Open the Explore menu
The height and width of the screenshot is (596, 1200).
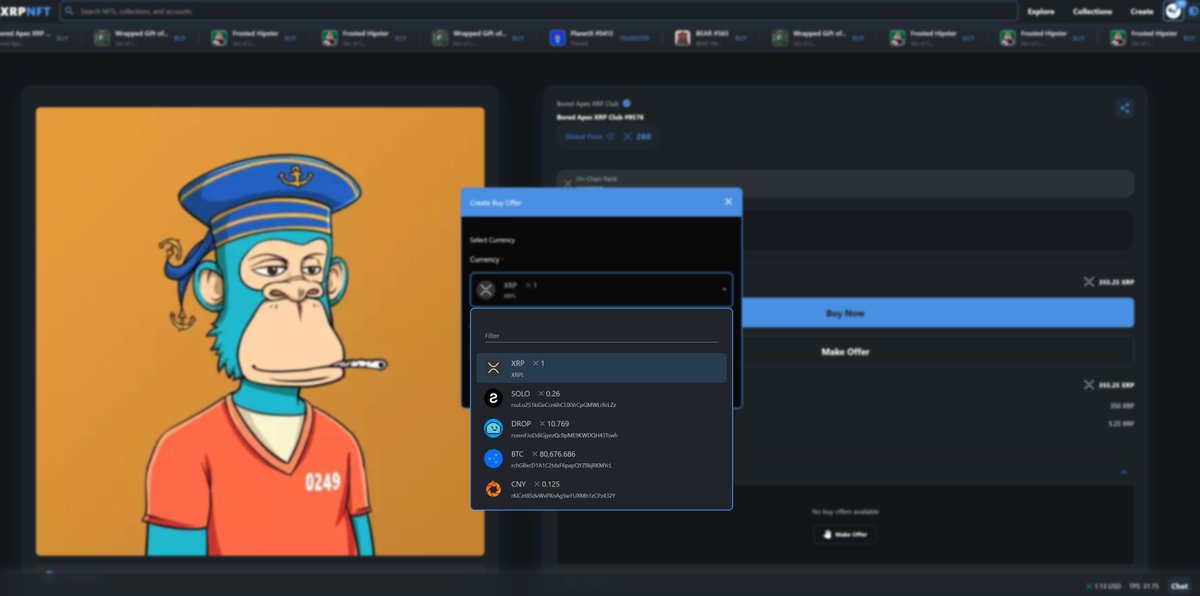(x=1040, y=11)
